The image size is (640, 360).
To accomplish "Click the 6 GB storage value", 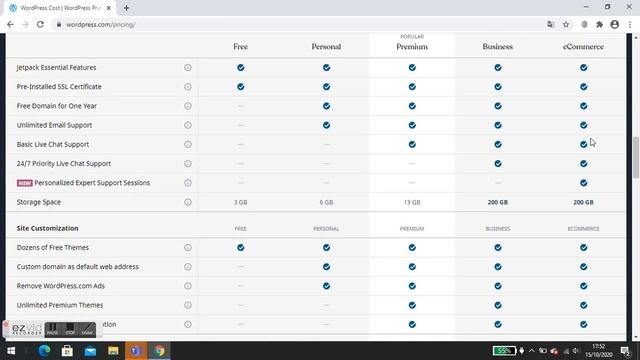I will (326, 202).
